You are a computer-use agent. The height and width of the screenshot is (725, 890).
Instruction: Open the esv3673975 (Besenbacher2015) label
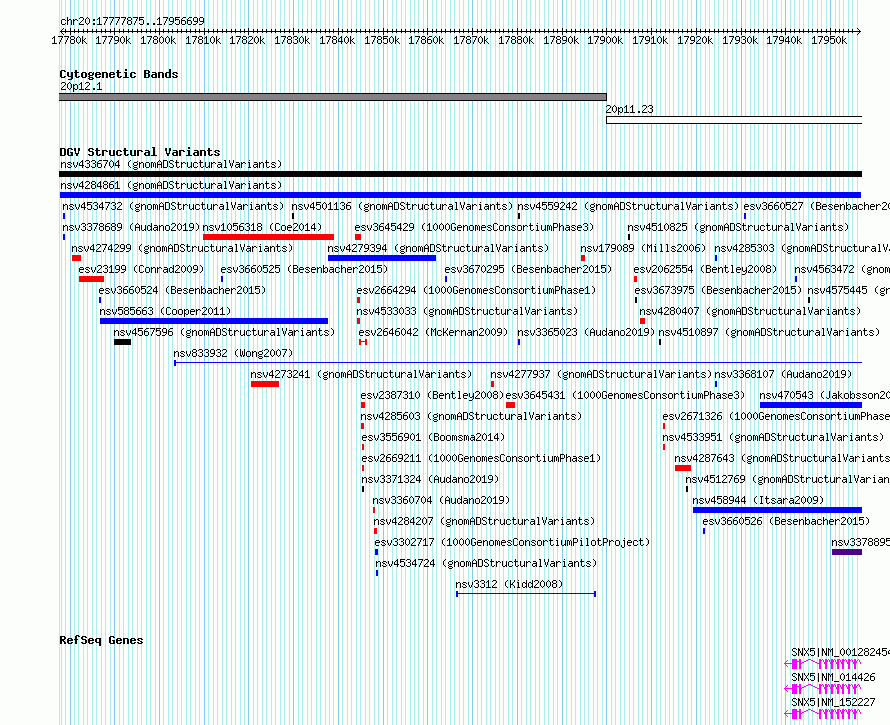718,290
